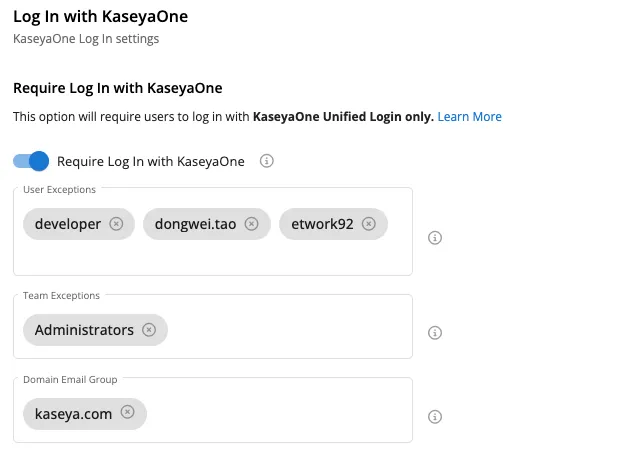Remove Administrators from Team Exceptions
Image resolution: width=640 pixels, height=468 pixels.
tap(149, 330)
